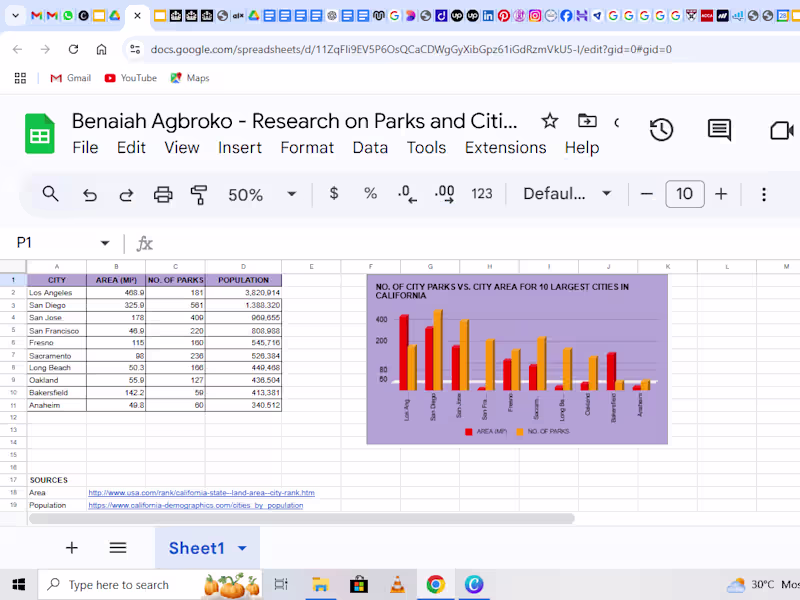Select the parks vs area bar chart
Image resolution: width=800 pixels, height=600 pixels.
coord(517,359)
